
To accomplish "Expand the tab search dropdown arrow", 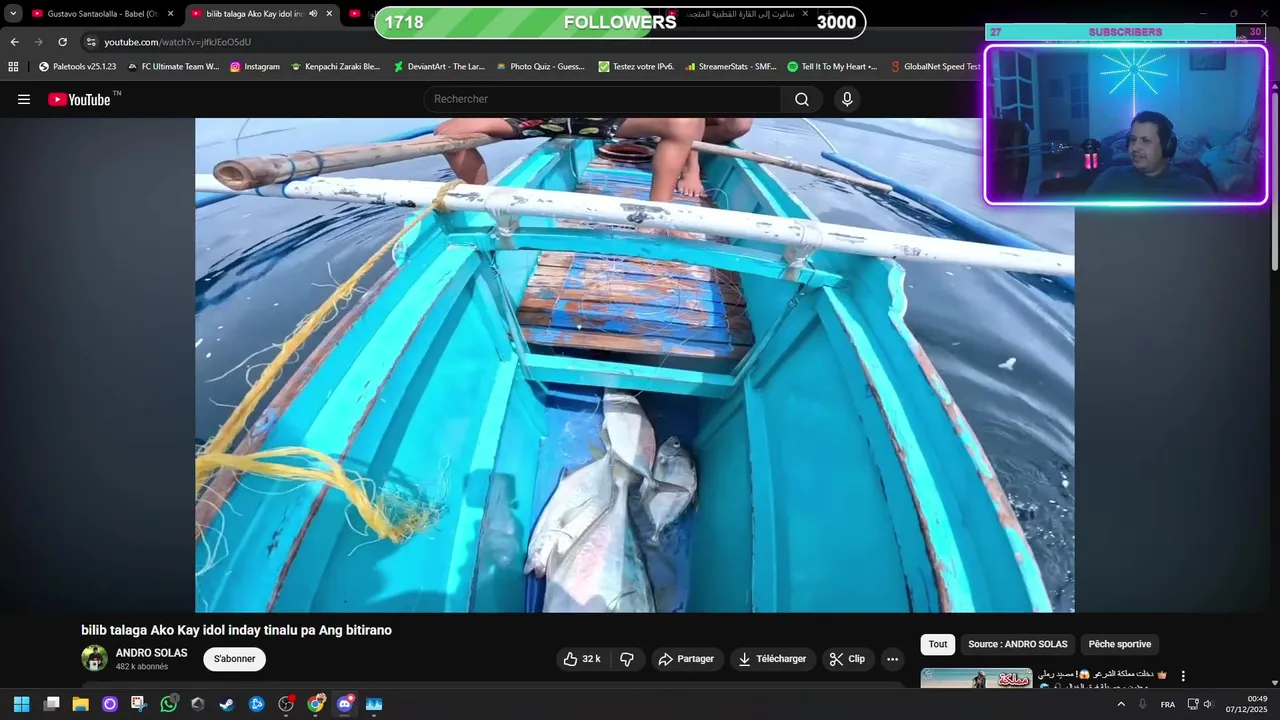I will [x=13, y=14].
